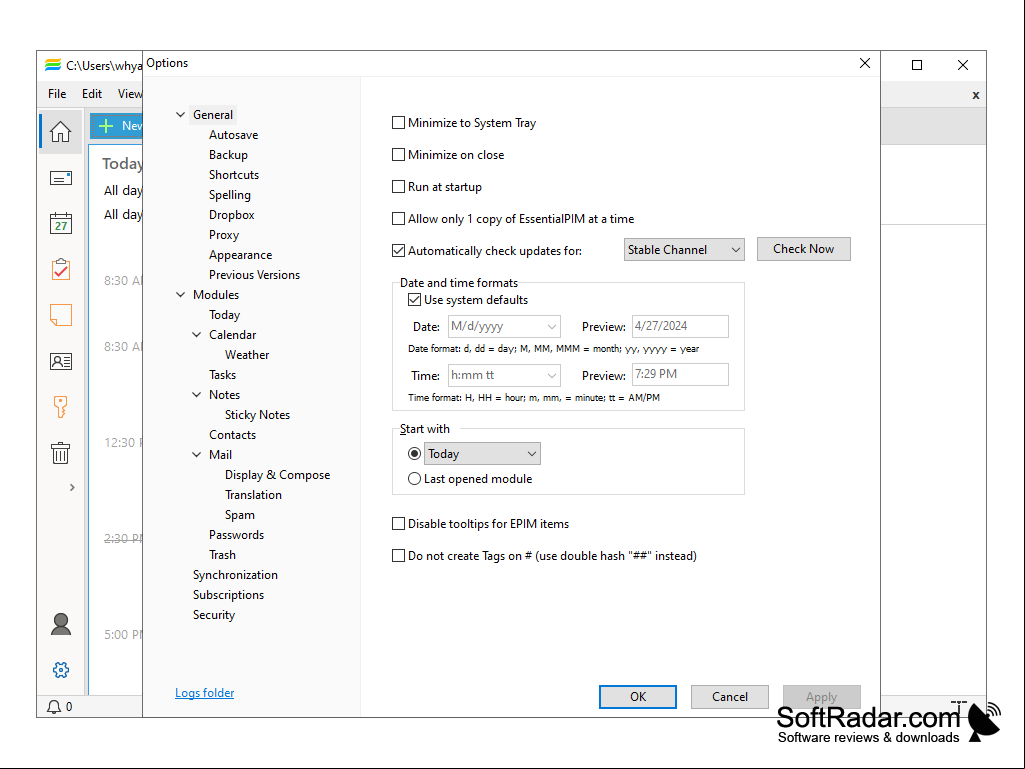Open the Contacts card icon in sidebar
The height and width of the screenshot is (769, 1025).
(60, 361)
